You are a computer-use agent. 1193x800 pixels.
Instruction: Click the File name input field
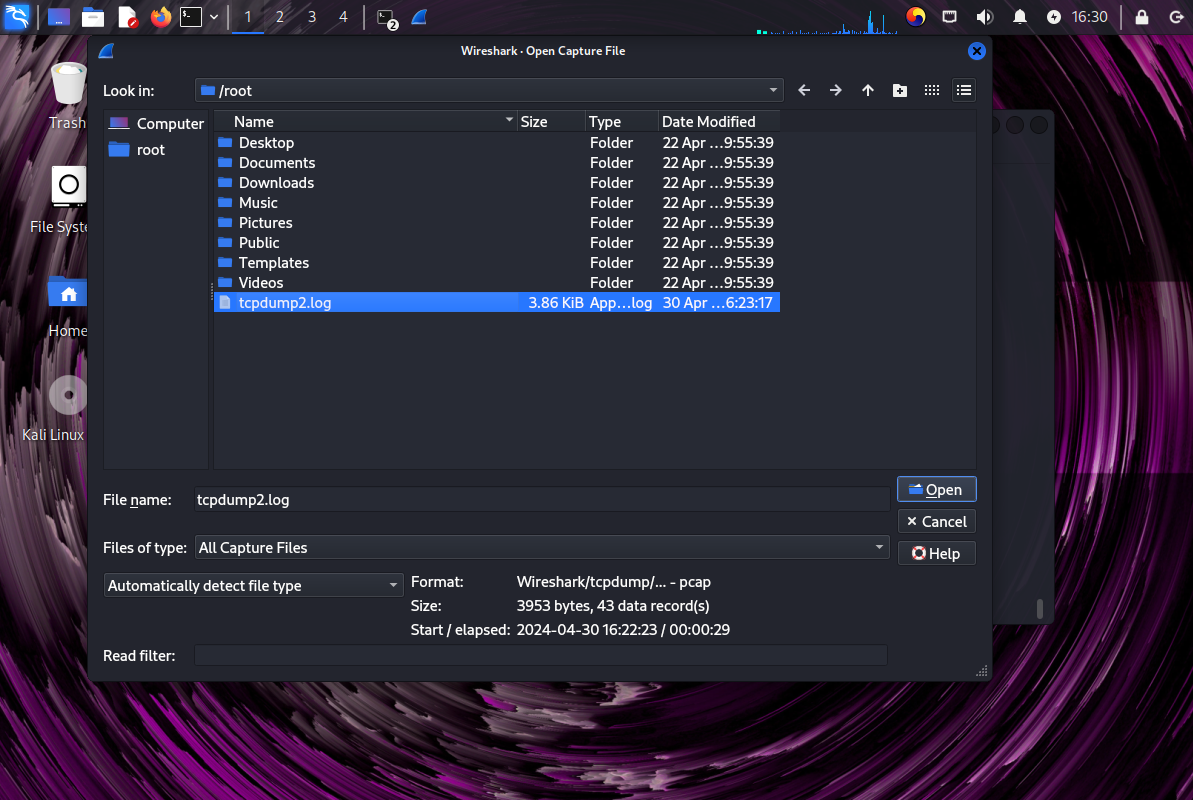[542, 500]
